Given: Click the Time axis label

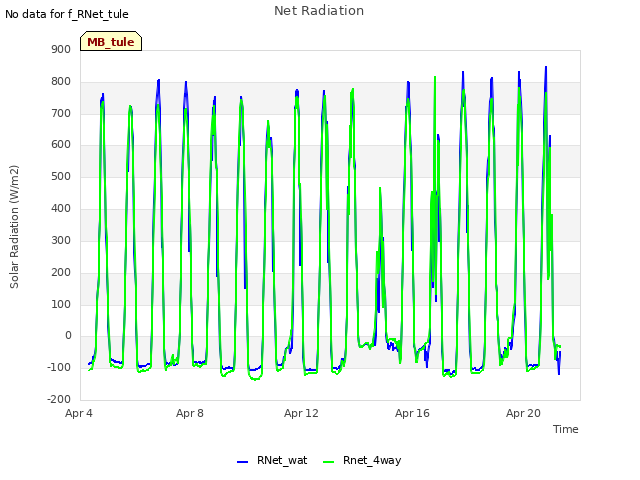Looking at the screenshot, I should point(566,429).
